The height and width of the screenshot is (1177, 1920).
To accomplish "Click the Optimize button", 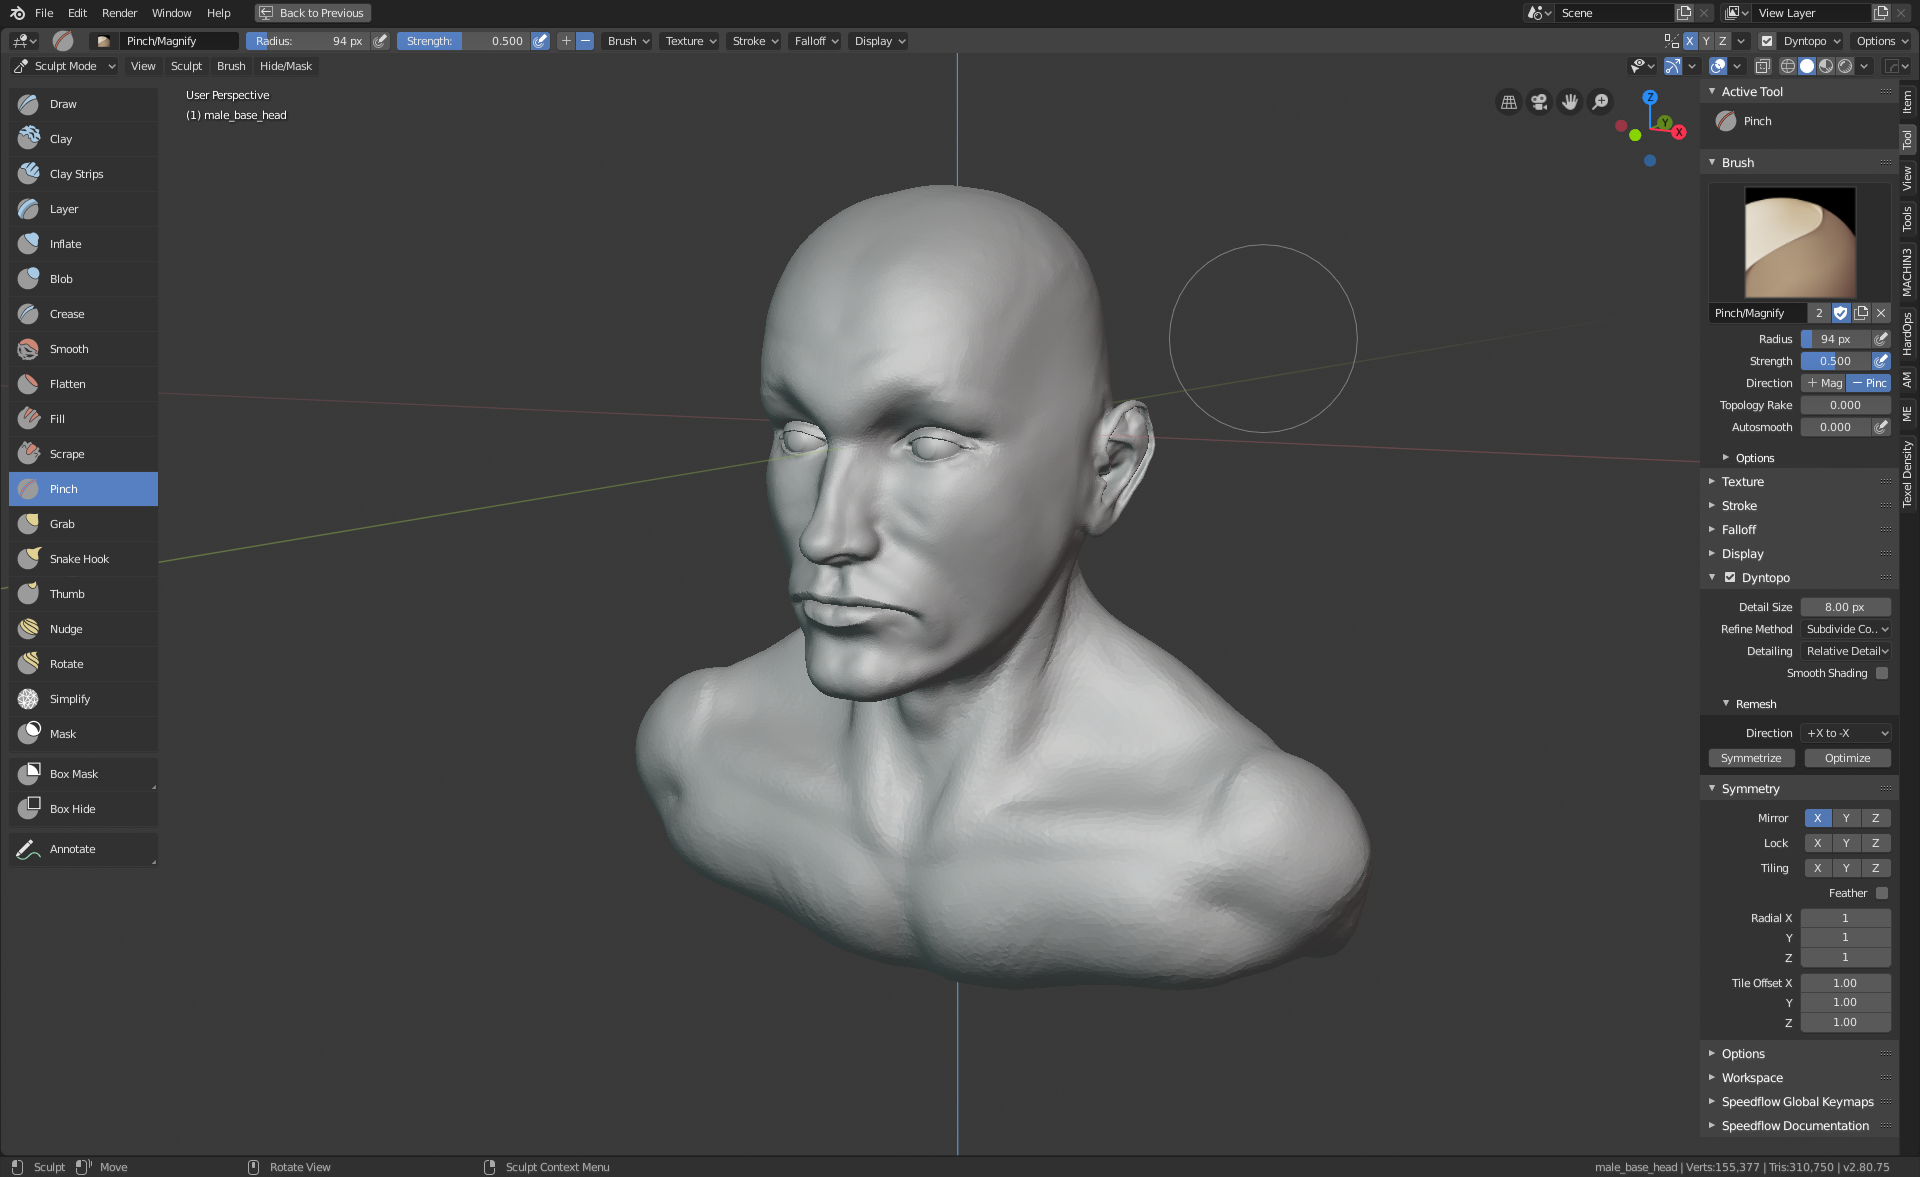I will (1846, 758).
